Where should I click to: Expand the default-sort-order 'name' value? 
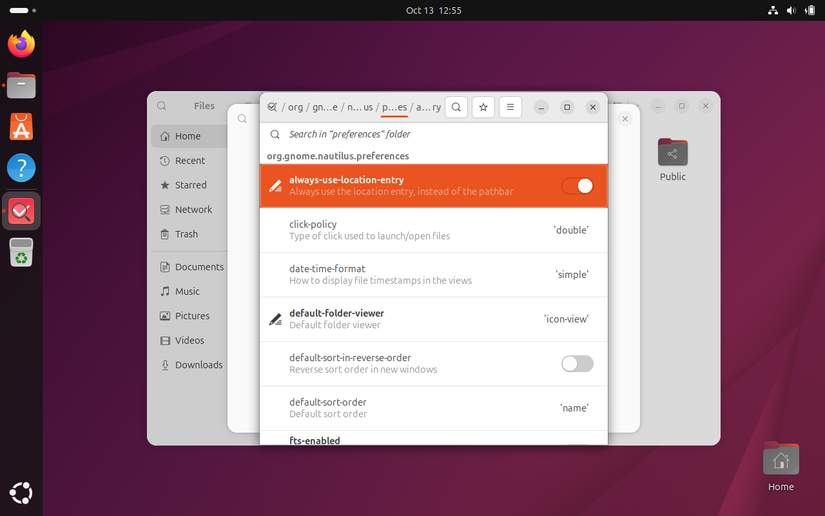(573, 408)
